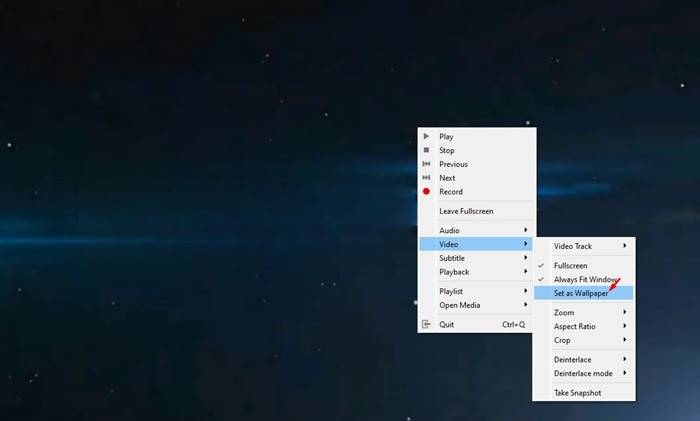Open the Deinterlace submenu
This screenshot has height=421, width=700.
coord(584,359)
